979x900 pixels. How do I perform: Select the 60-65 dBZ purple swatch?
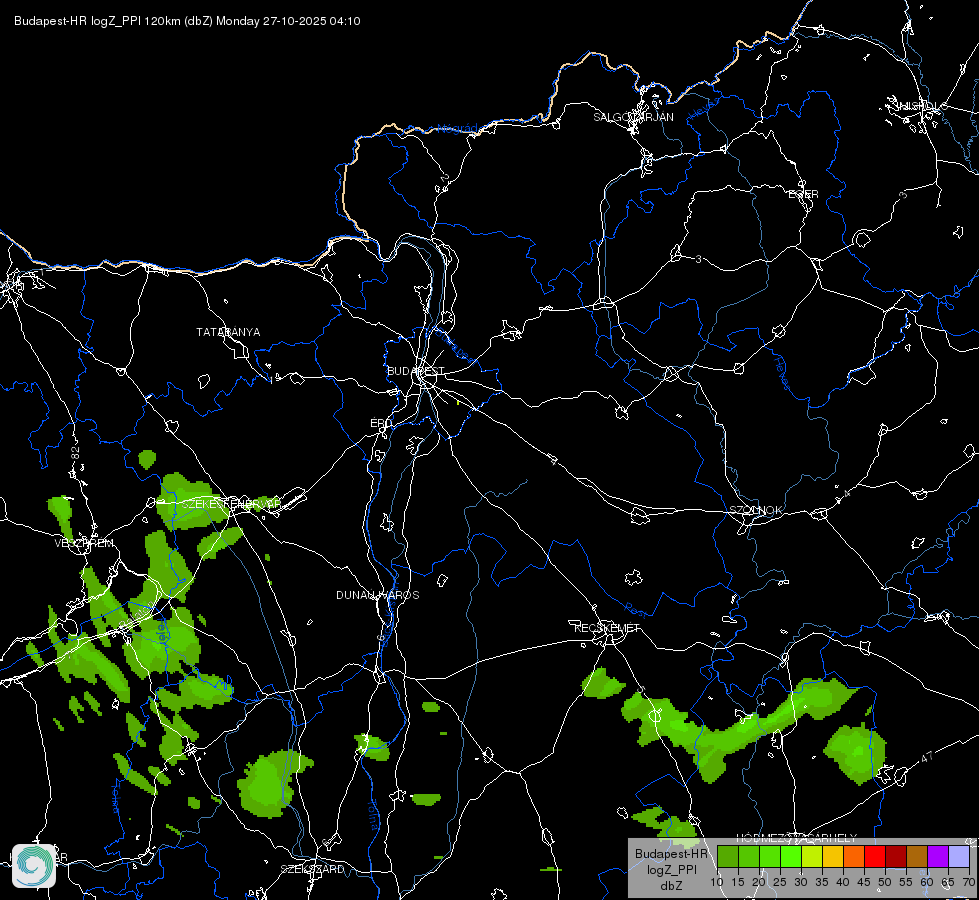[x=938, y=856]
